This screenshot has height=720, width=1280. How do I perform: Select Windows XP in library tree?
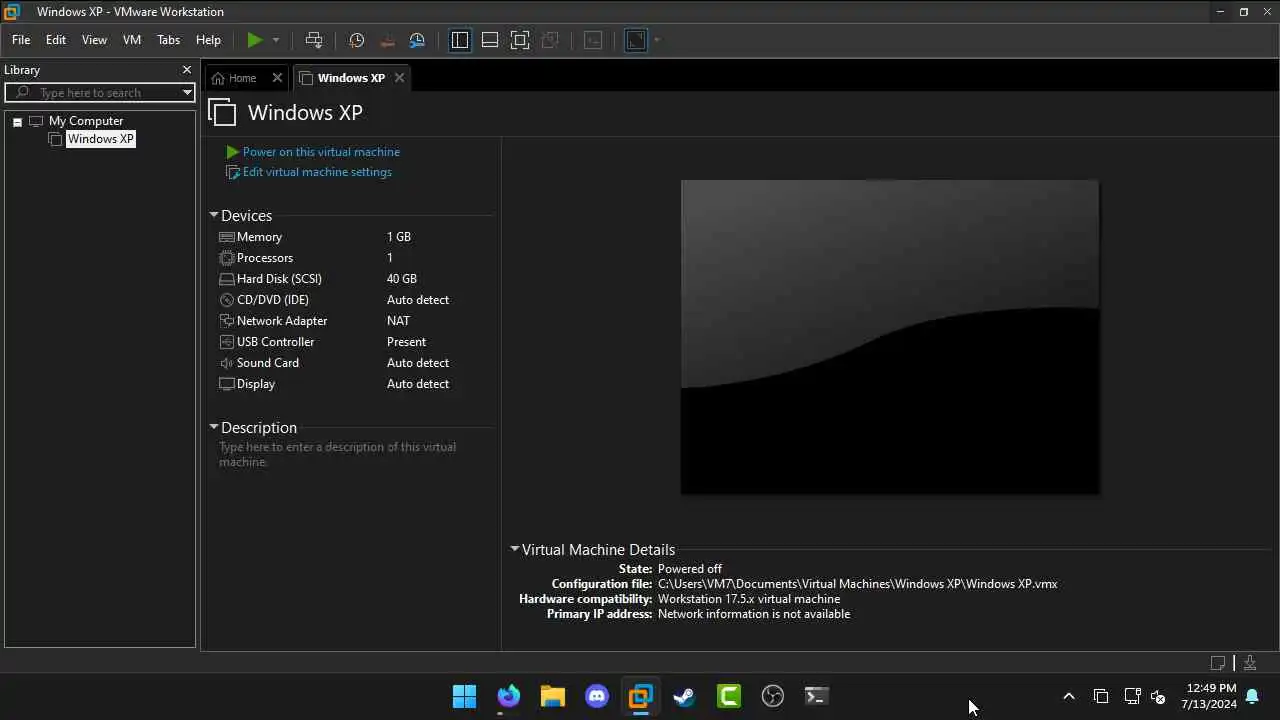[100, 139]
